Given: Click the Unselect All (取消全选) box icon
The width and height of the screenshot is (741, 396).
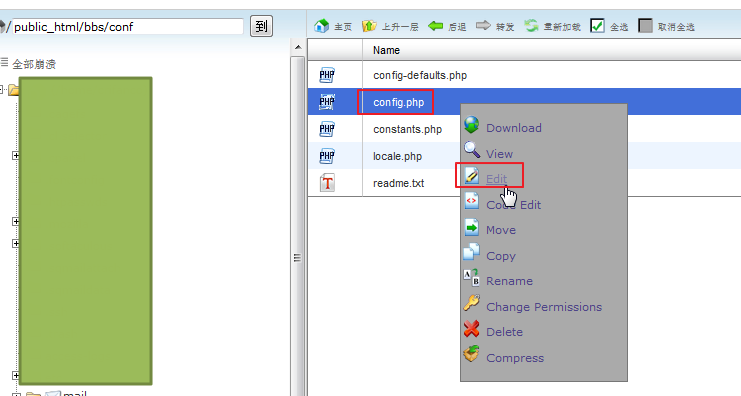Looking at the screenshot, I should click(645, 26).
